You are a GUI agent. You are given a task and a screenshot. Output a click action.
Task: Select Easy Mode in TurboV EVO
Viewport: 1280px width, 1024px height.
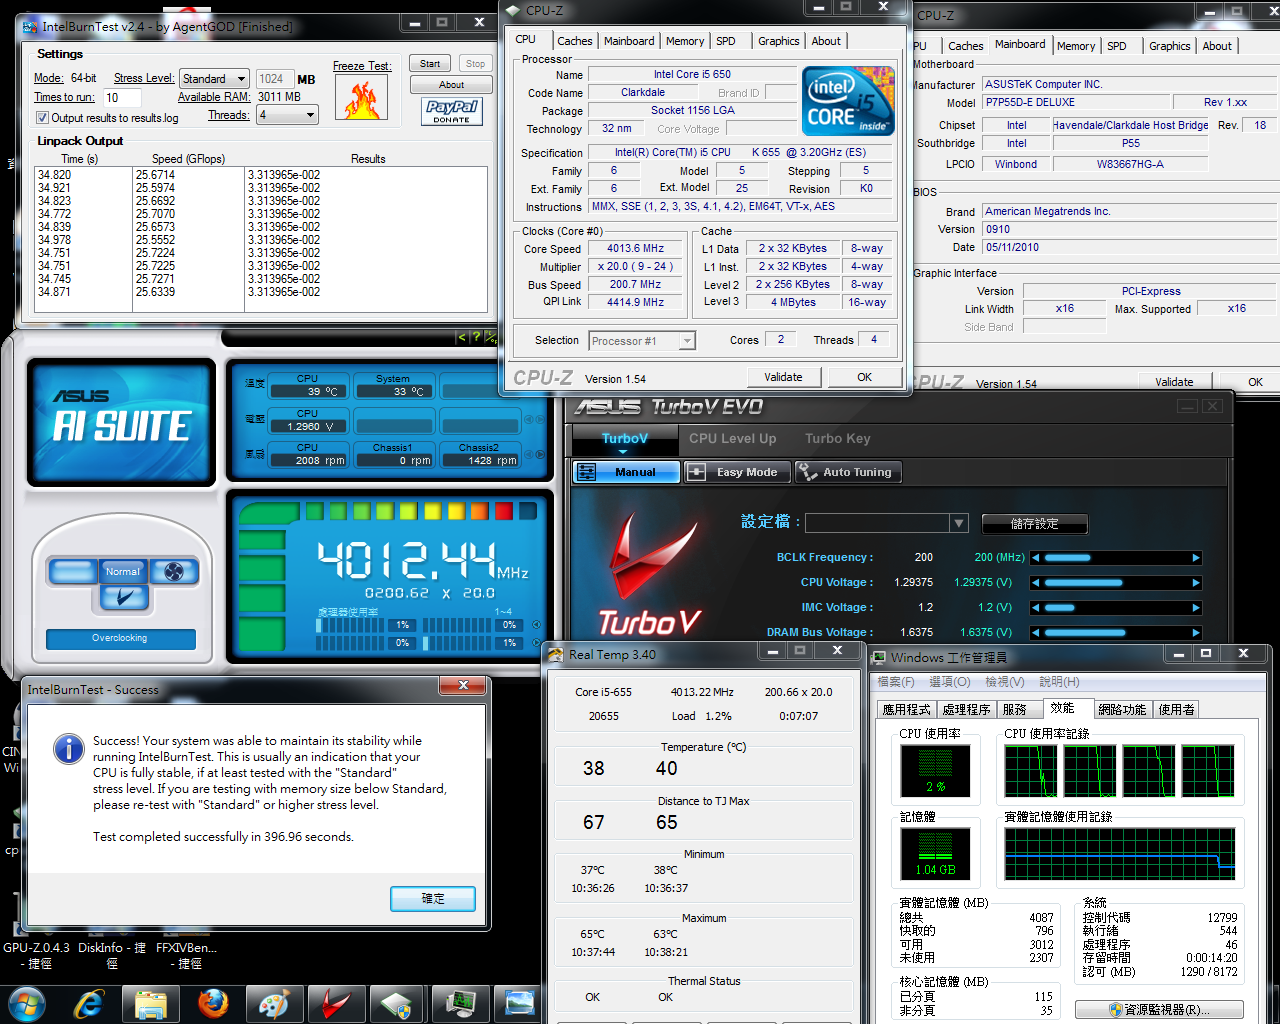pyautogui.click(x=737, y=472)
